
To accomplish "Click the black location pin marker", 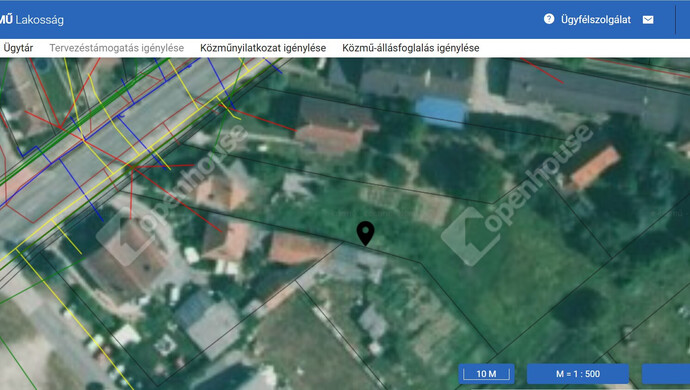I will pos(365,234).
